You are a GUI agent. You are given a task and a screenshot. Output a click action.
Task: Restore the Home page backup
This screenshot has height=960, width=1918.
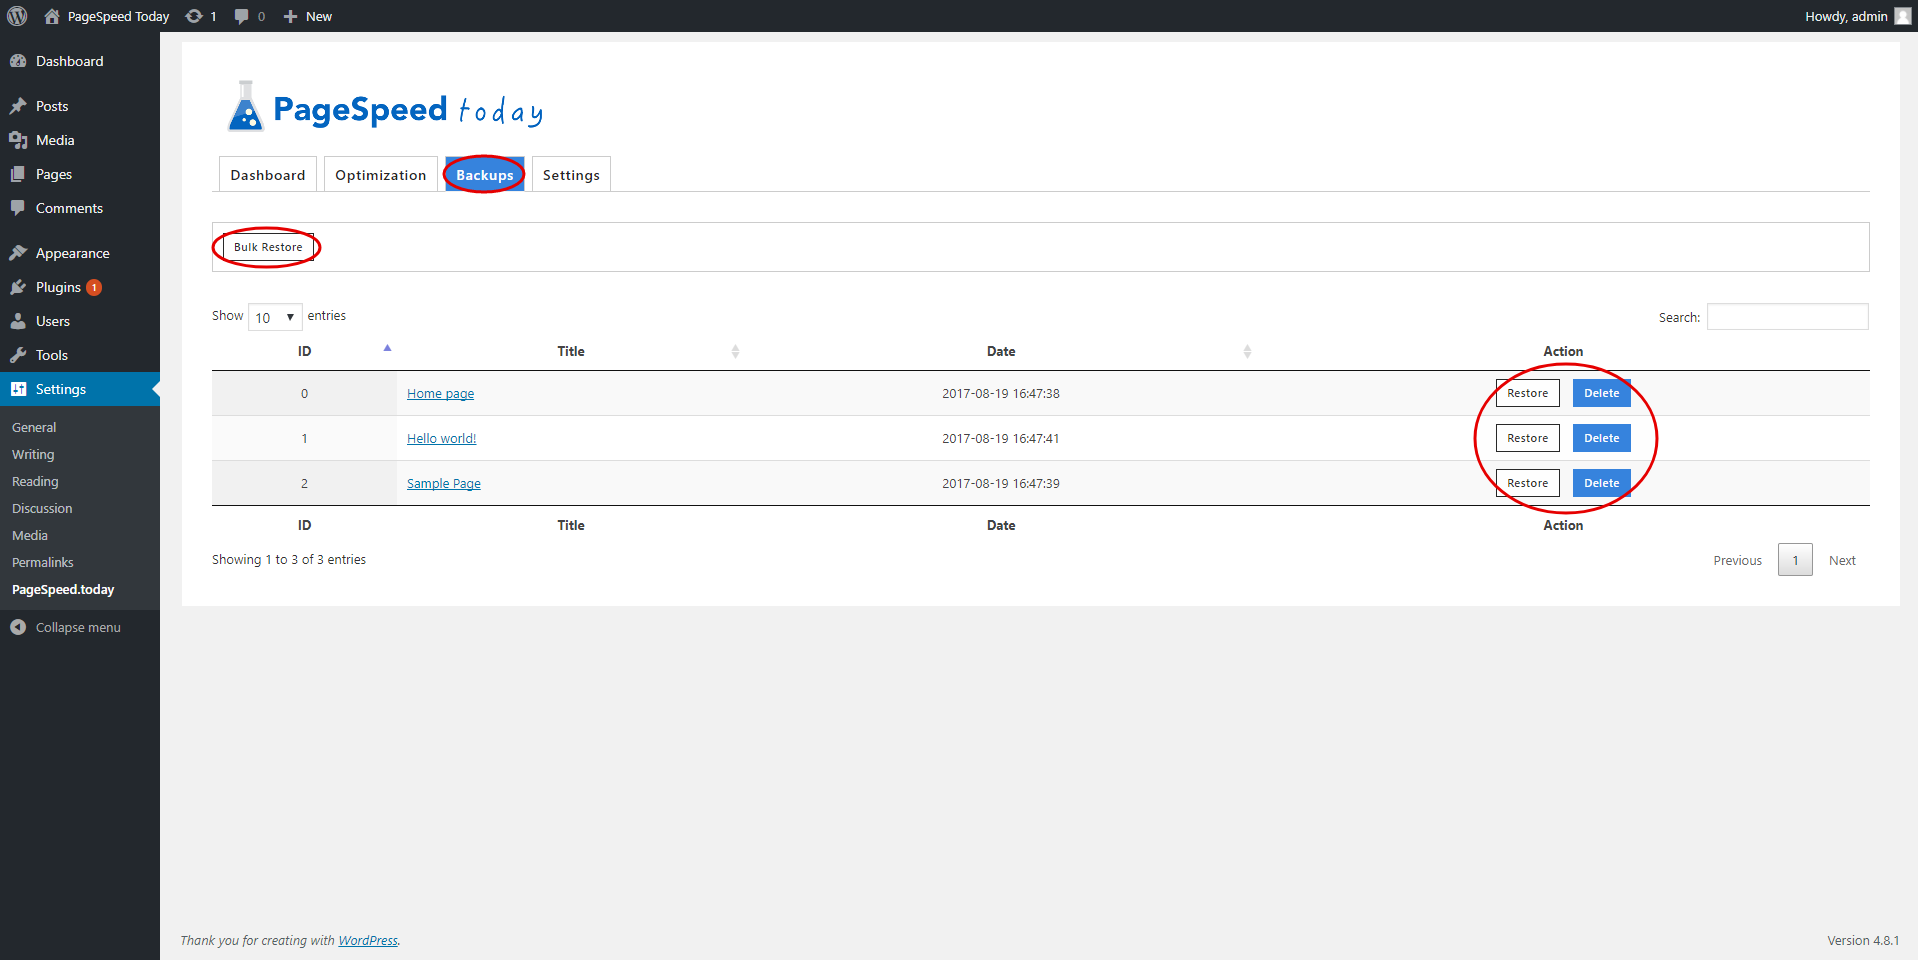click(1527, 393)
